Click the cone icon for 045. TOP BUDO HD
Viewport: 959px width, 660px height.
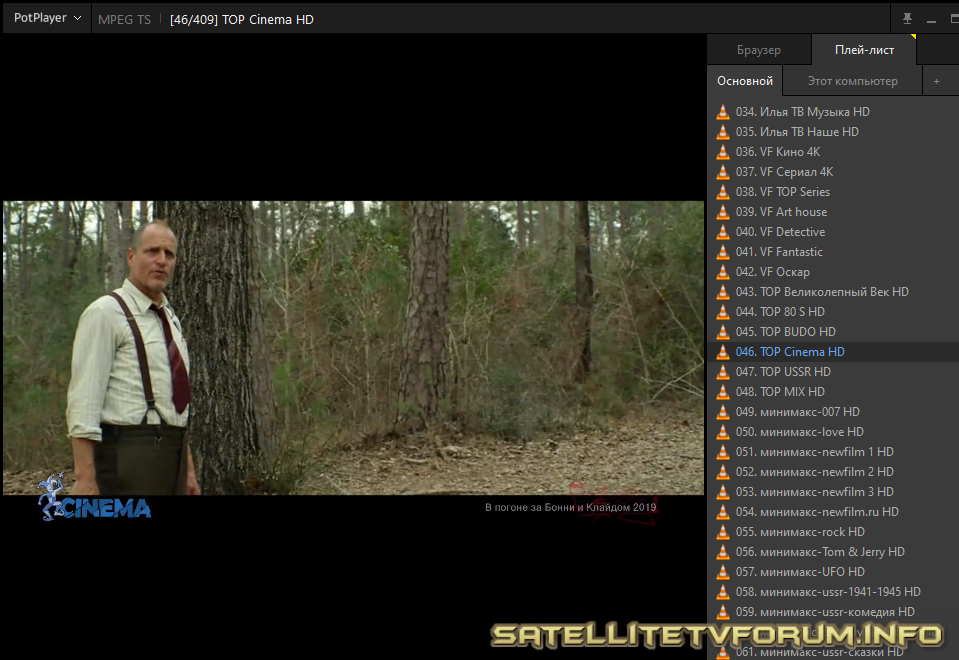pyautogui.click(x=722, y=332)
